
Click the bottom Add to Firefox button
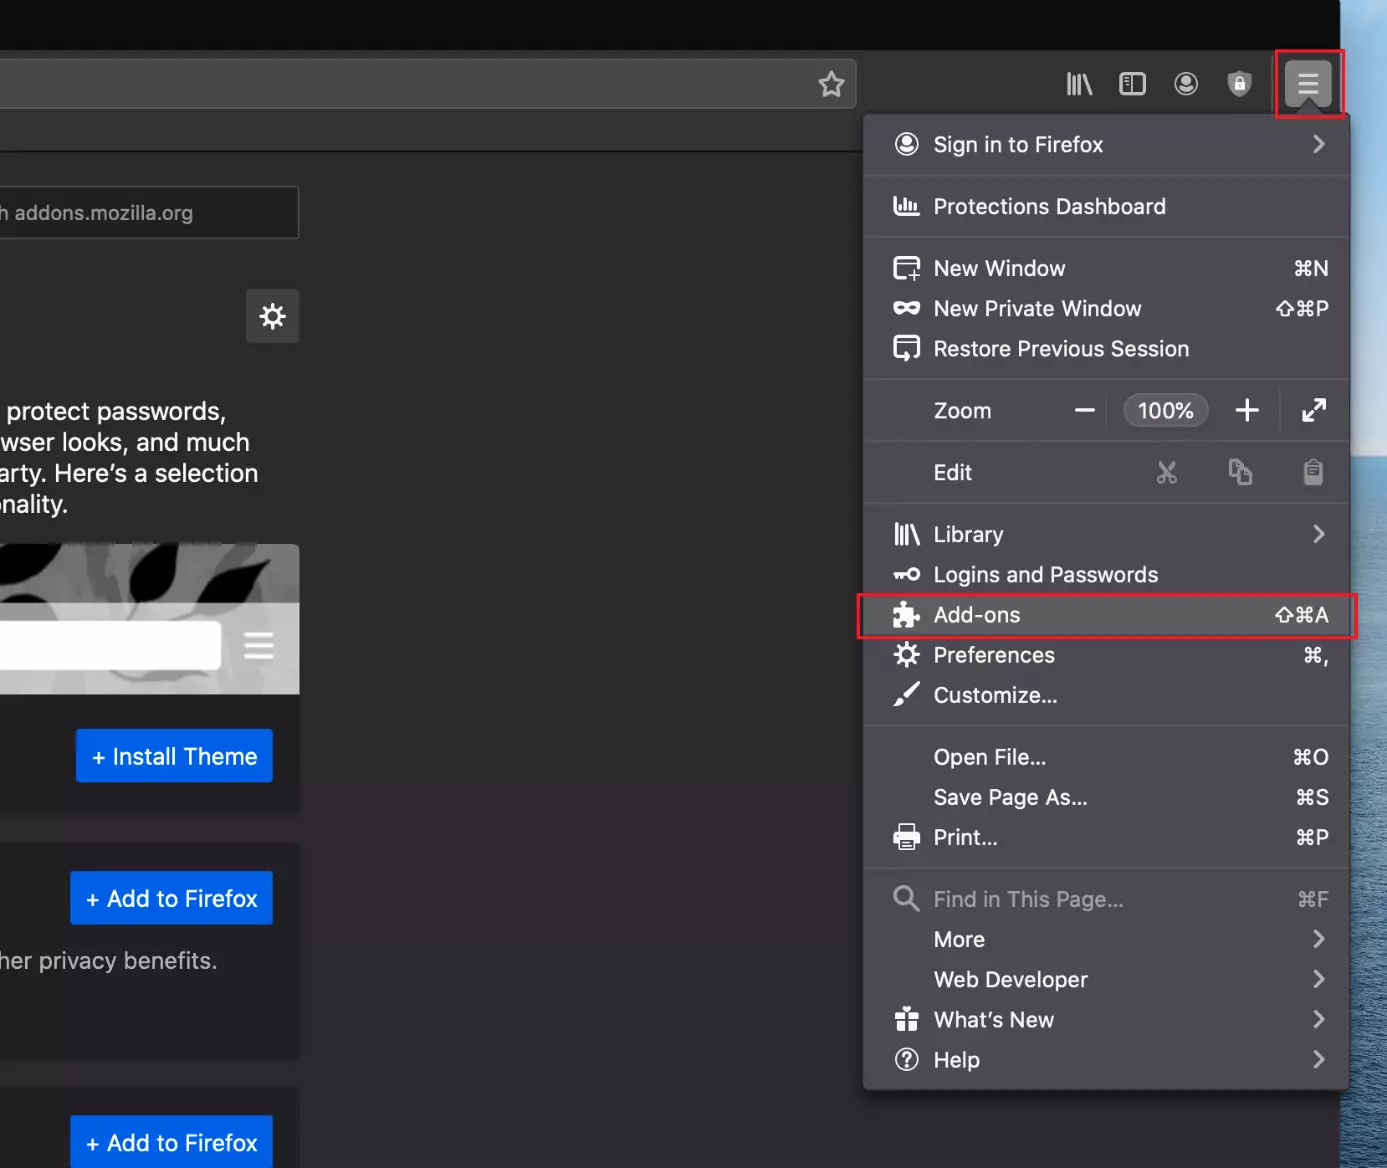click(171, 1142)
